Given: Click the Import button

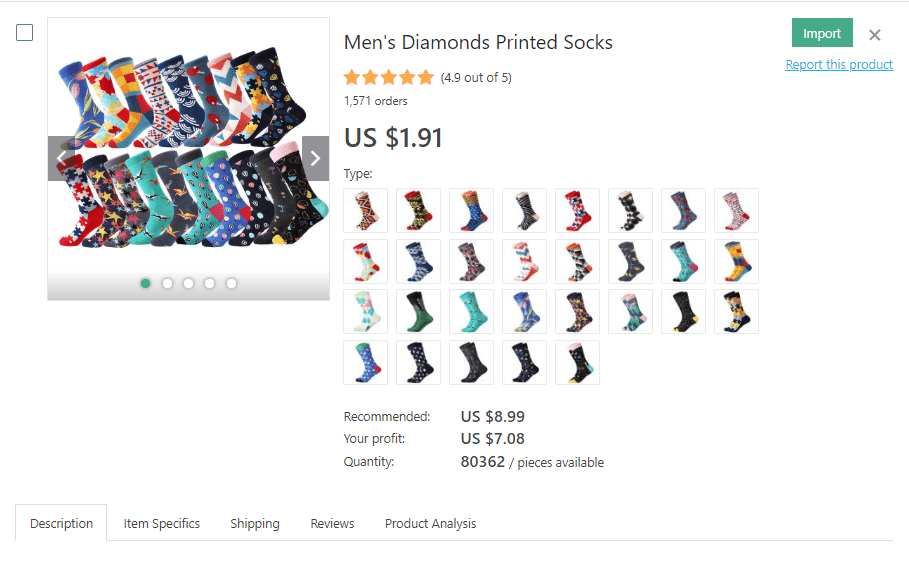Looking at the screenshot, I should point(822,33).
